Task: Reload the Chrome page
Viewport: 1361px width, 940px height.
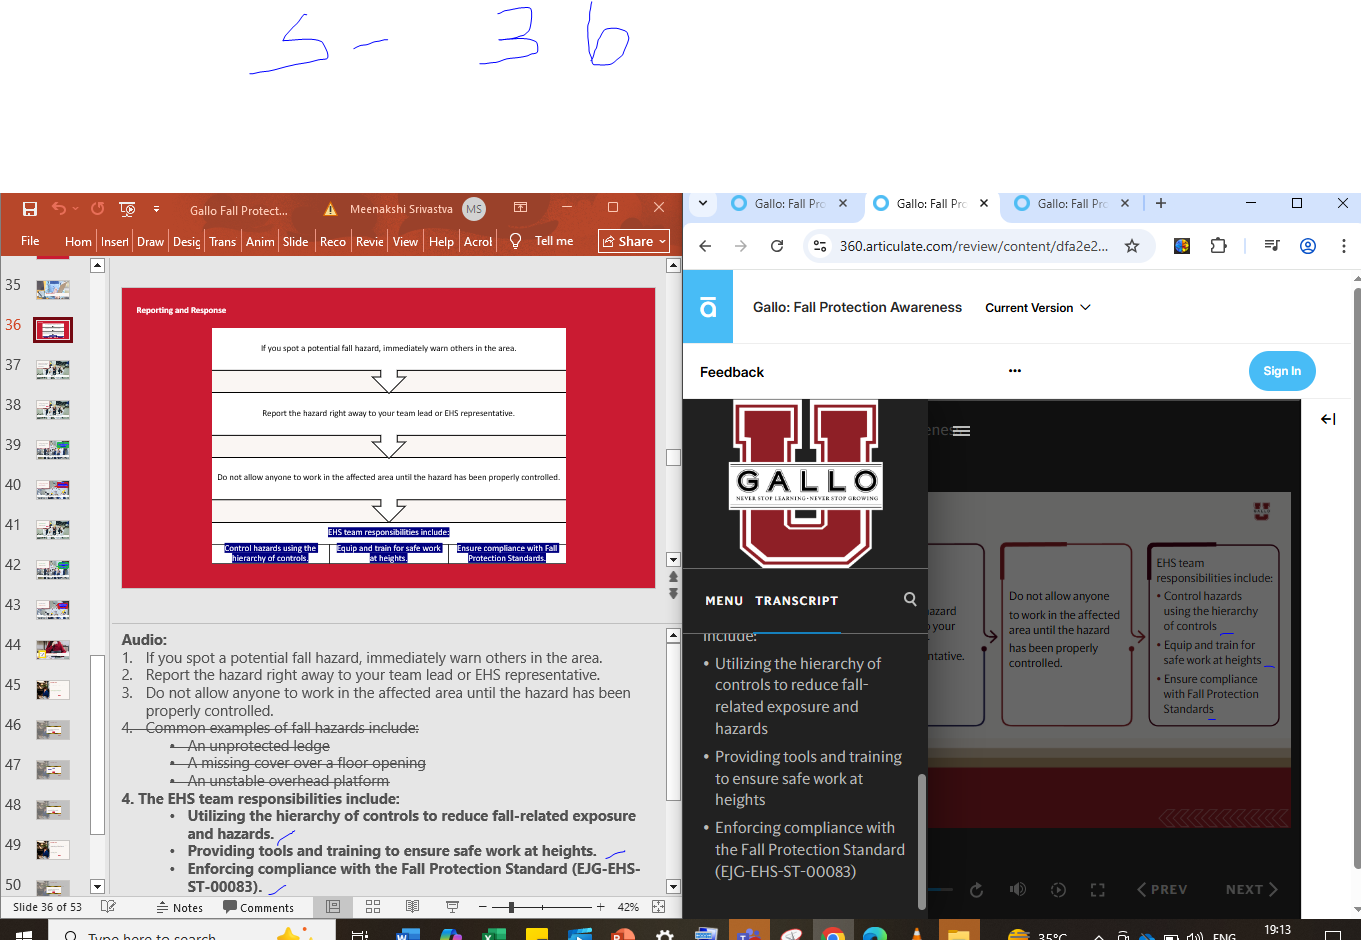Action: click(x=777, y=246)
